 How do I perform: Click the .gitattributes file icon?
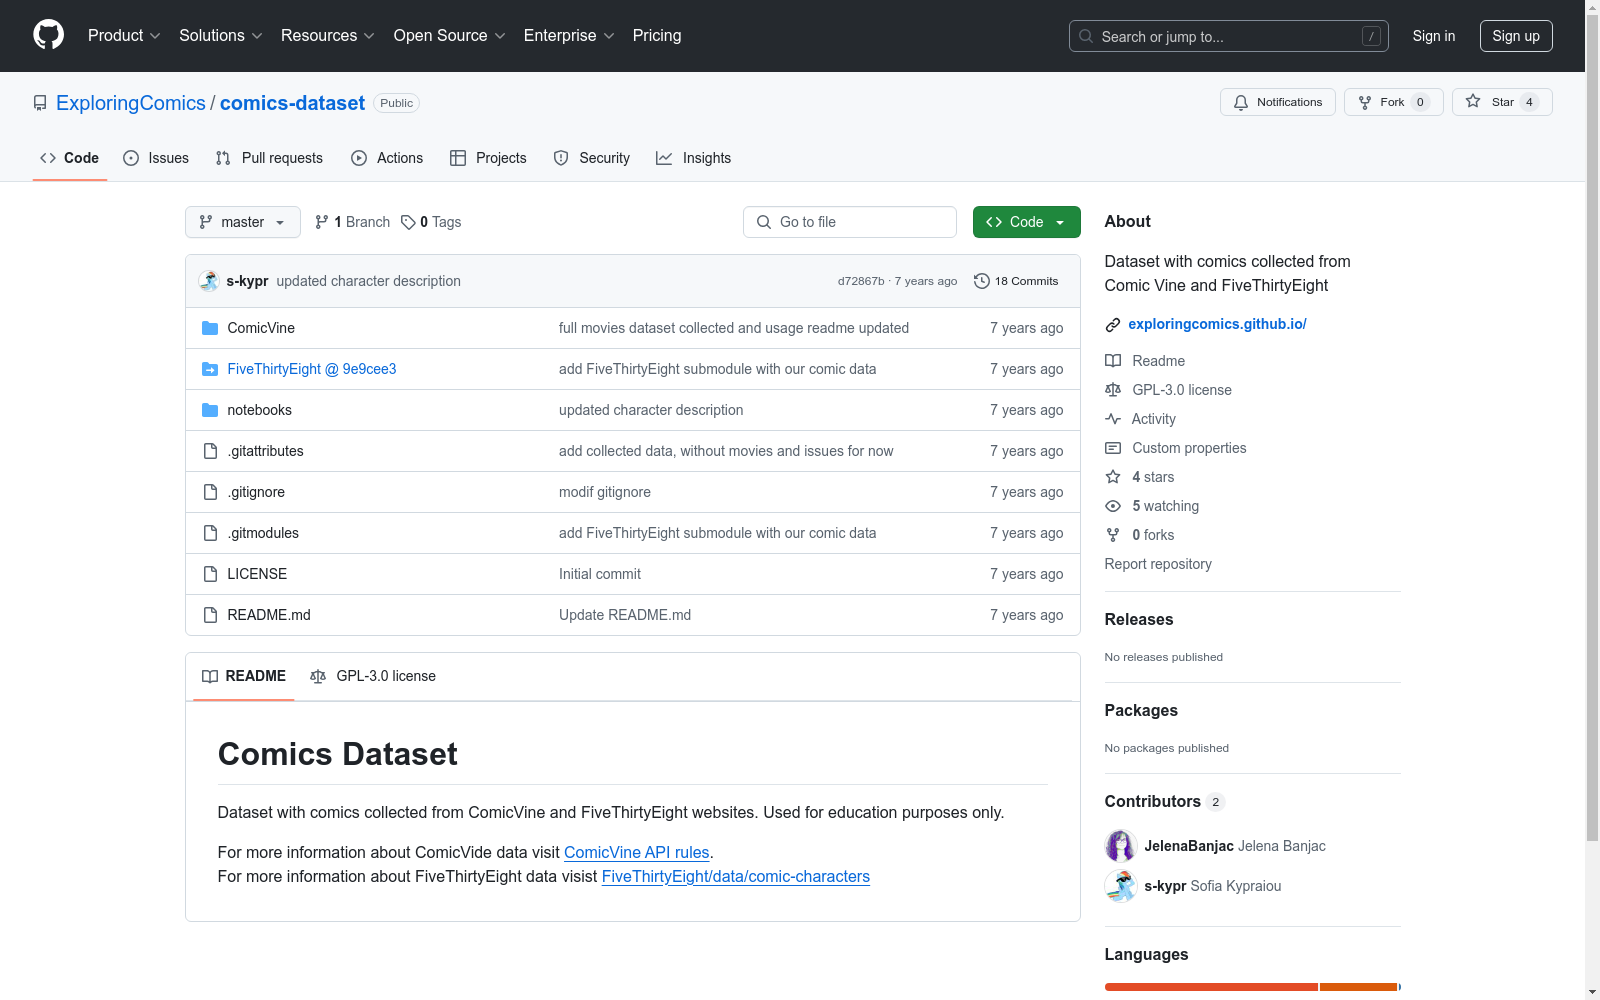(x=210, y=451)
